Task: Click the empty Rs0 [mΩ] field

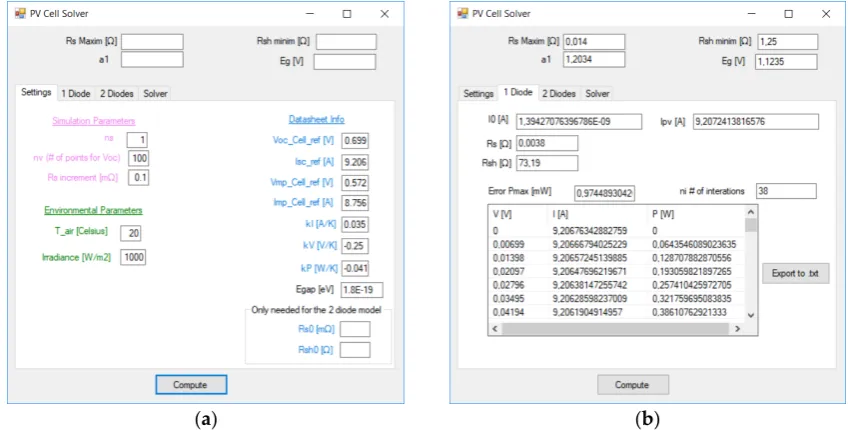Action: point(355,329)
